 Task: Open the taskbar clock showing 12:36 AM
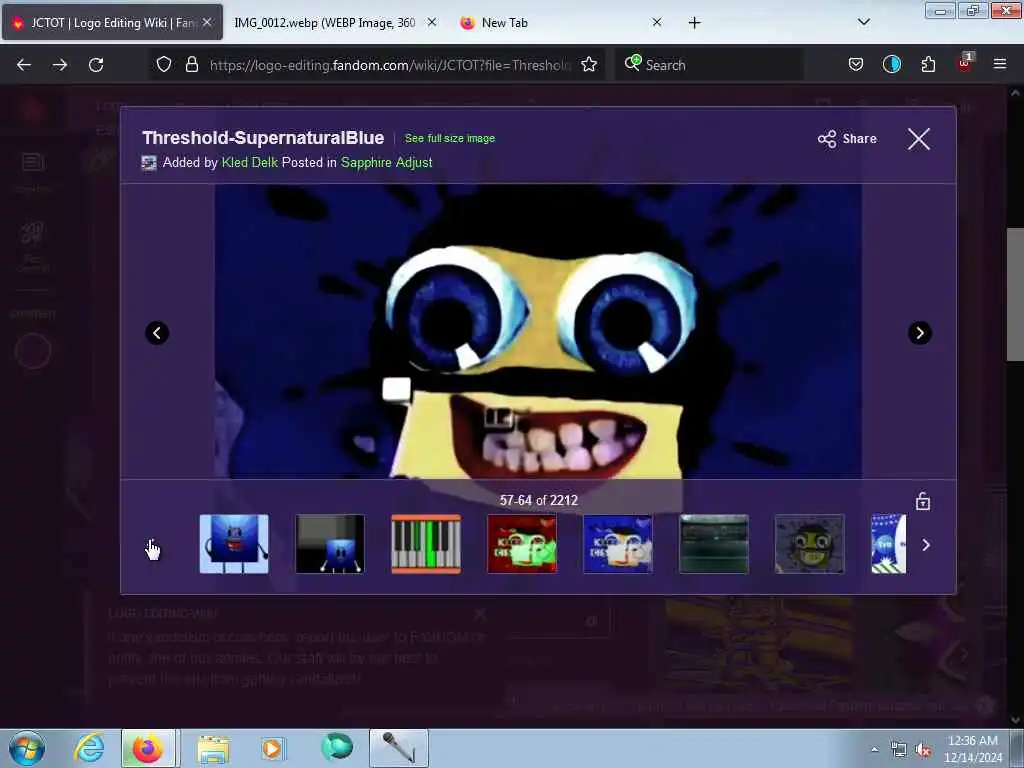(972, 748)
